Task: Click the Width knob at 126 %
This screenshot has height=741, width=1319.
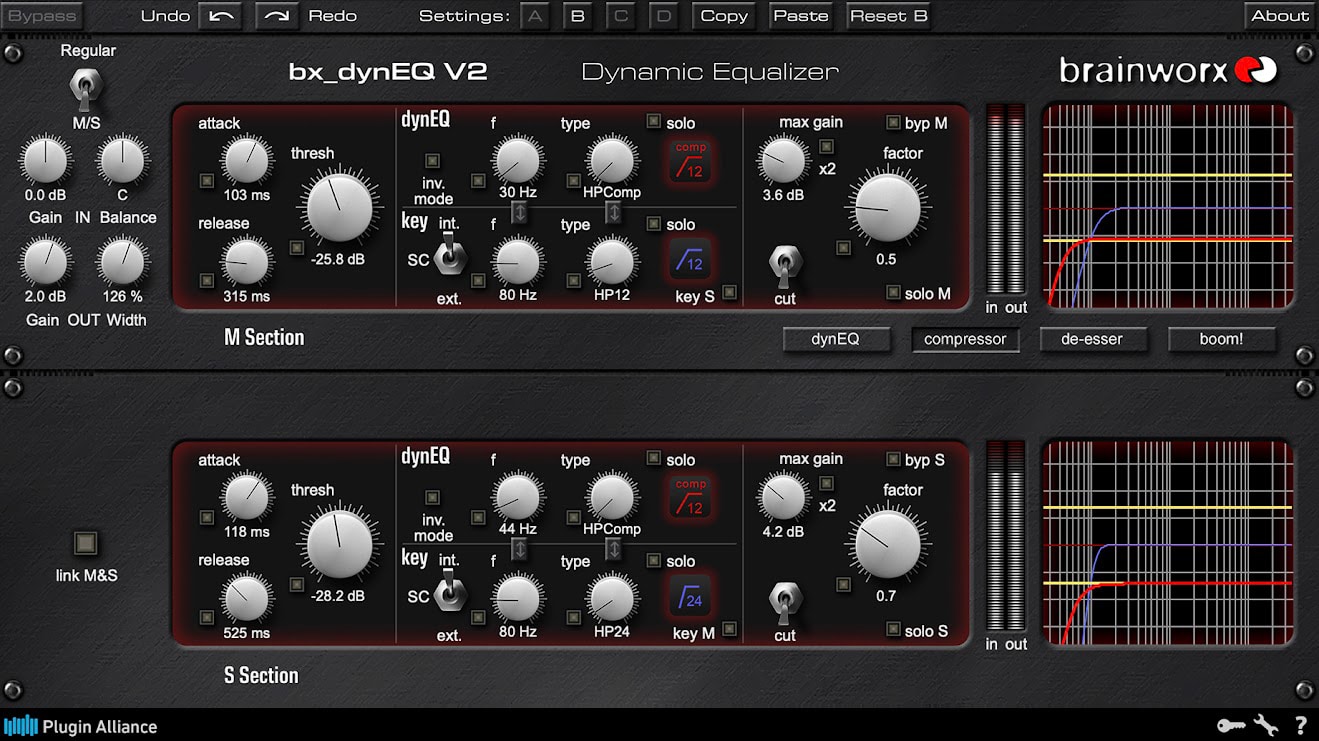Action: (x=122, y=262)
